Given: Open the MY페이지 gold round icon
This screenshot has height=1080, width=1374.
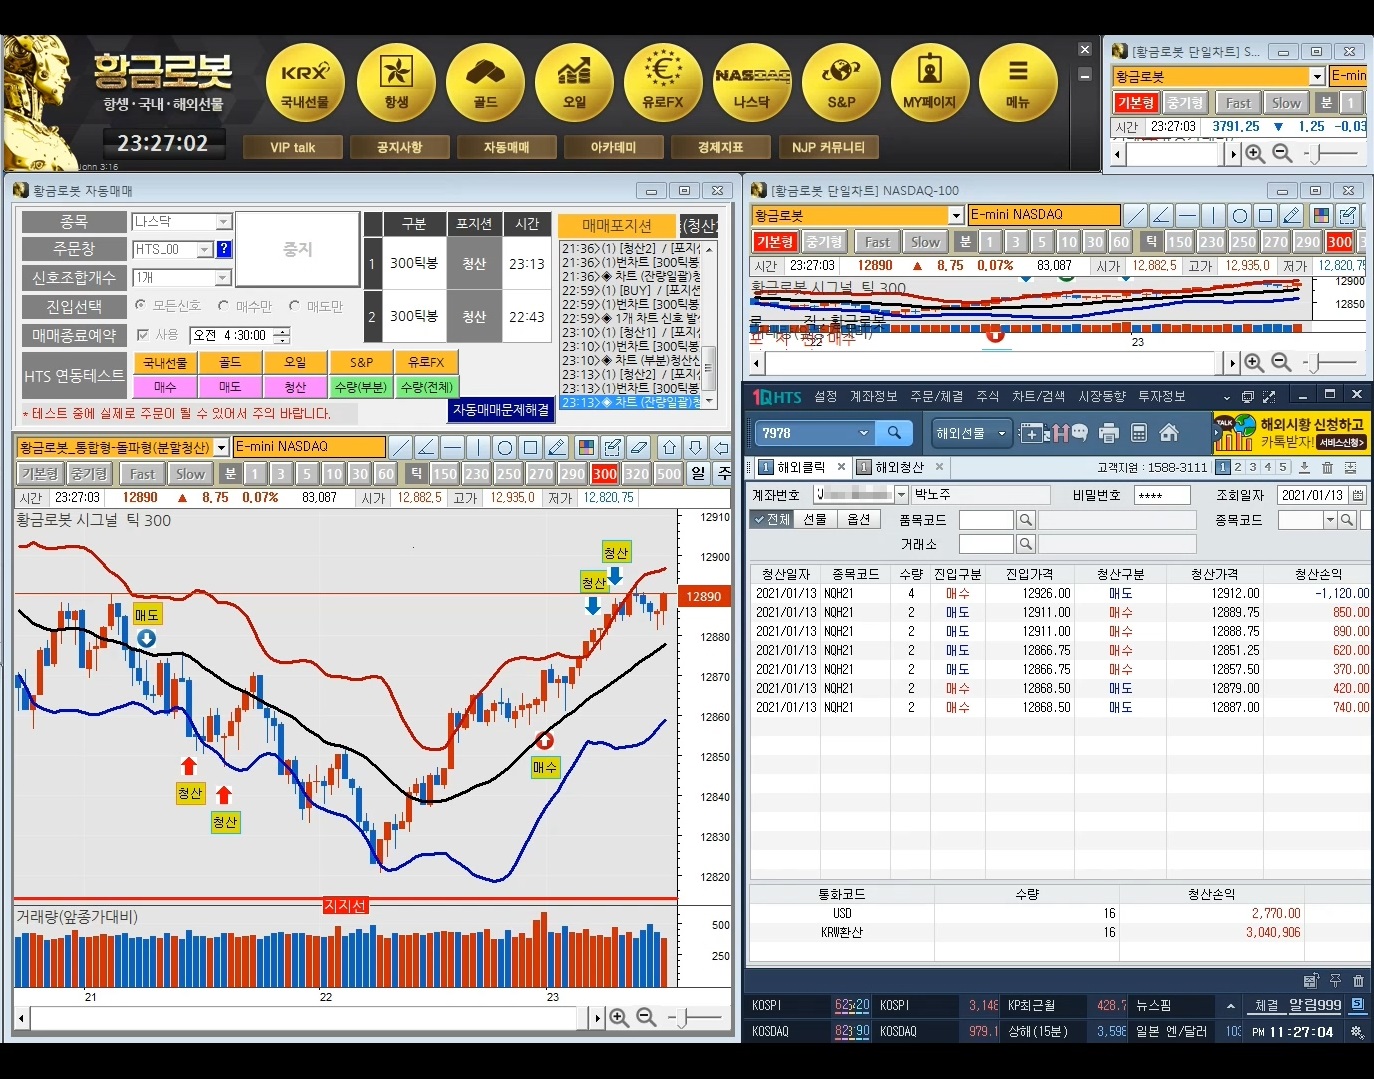Looking at the screenshot, I should pos(930,83).
